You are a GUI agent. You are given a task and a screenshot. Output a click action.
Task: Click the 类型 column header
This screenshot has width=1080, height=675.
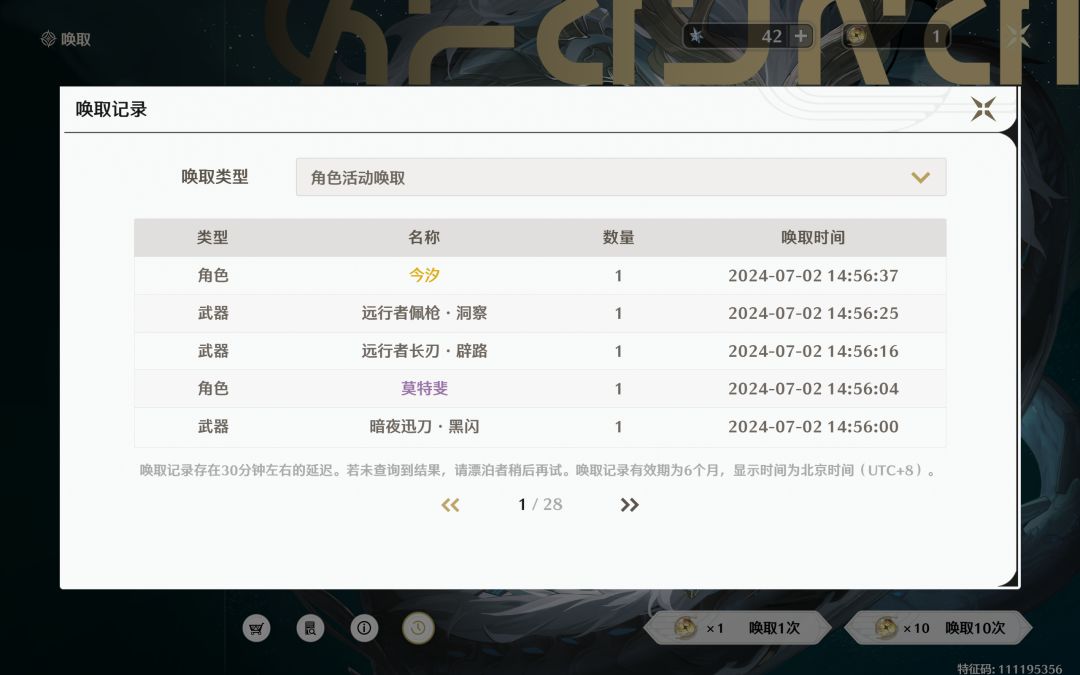pos(212,238)
